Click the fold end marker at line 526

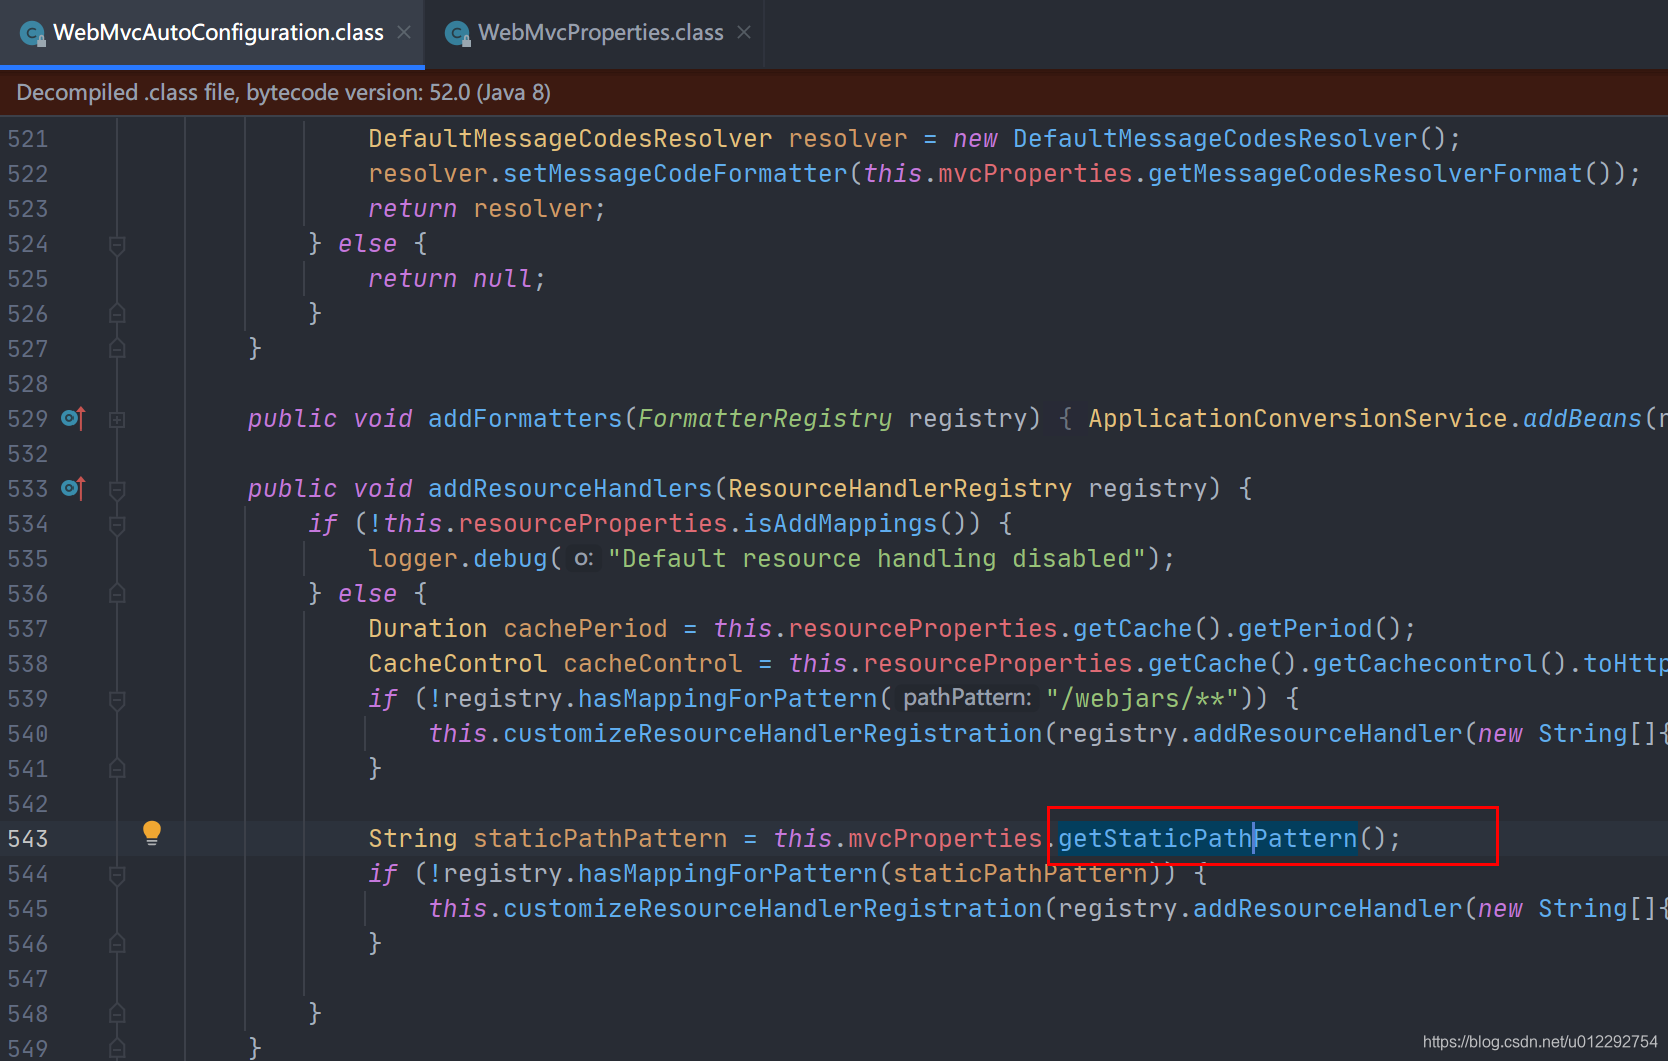point(117,314)
